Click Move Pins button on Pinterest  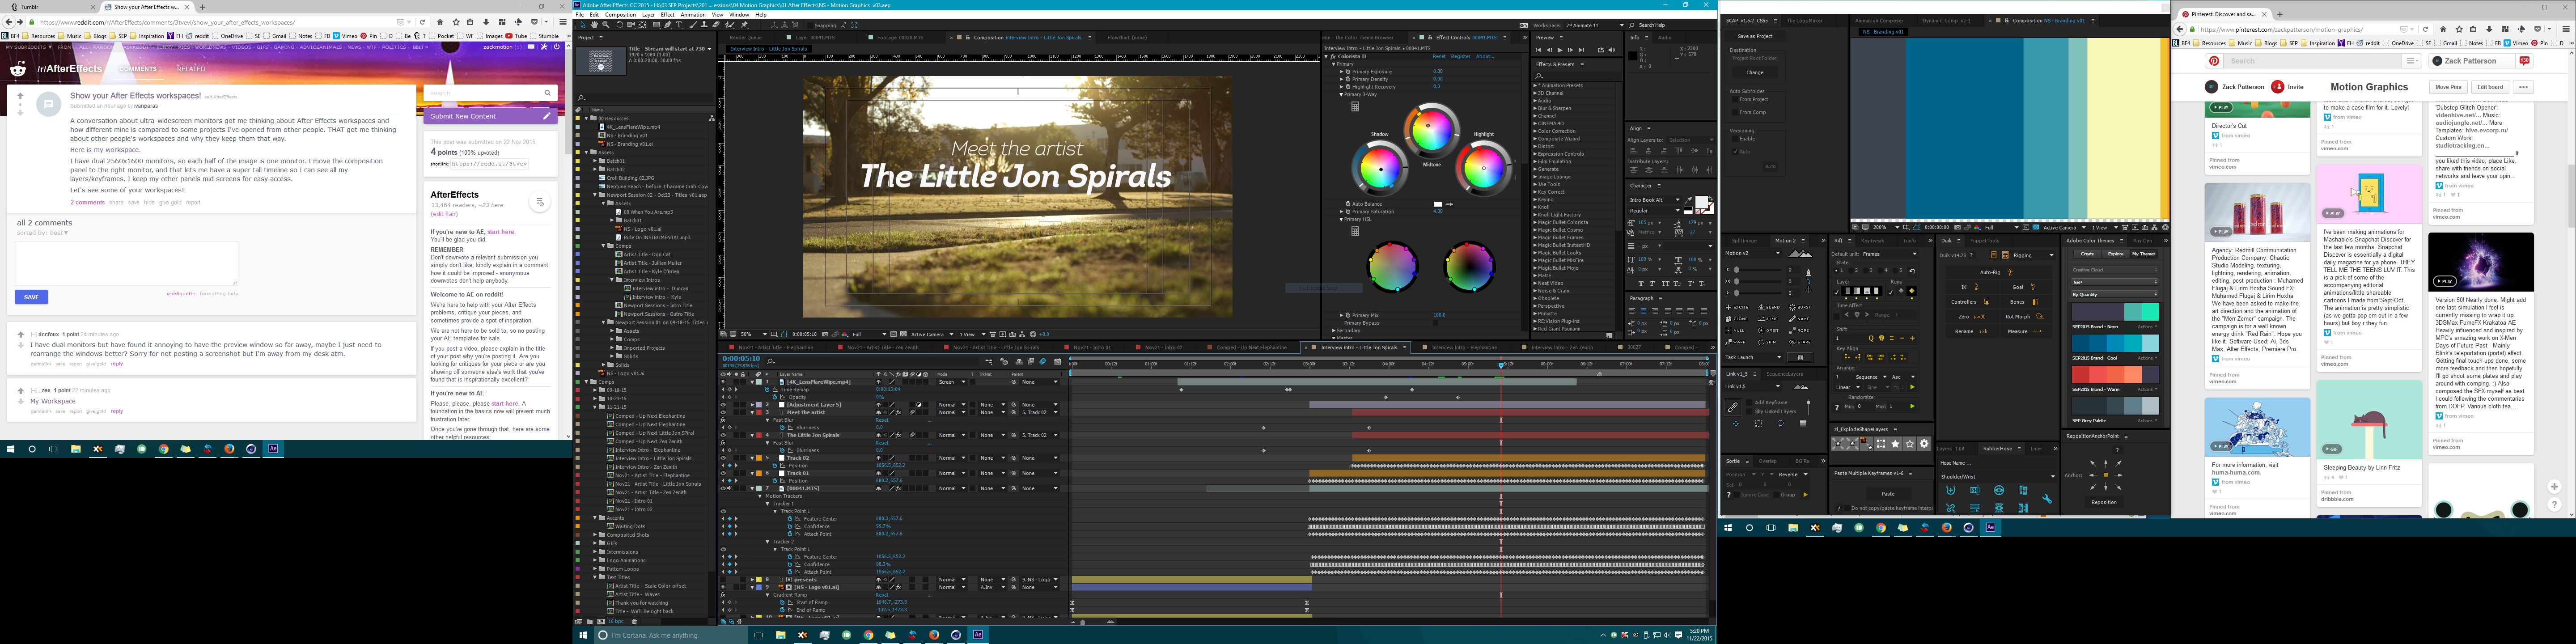2449,87
